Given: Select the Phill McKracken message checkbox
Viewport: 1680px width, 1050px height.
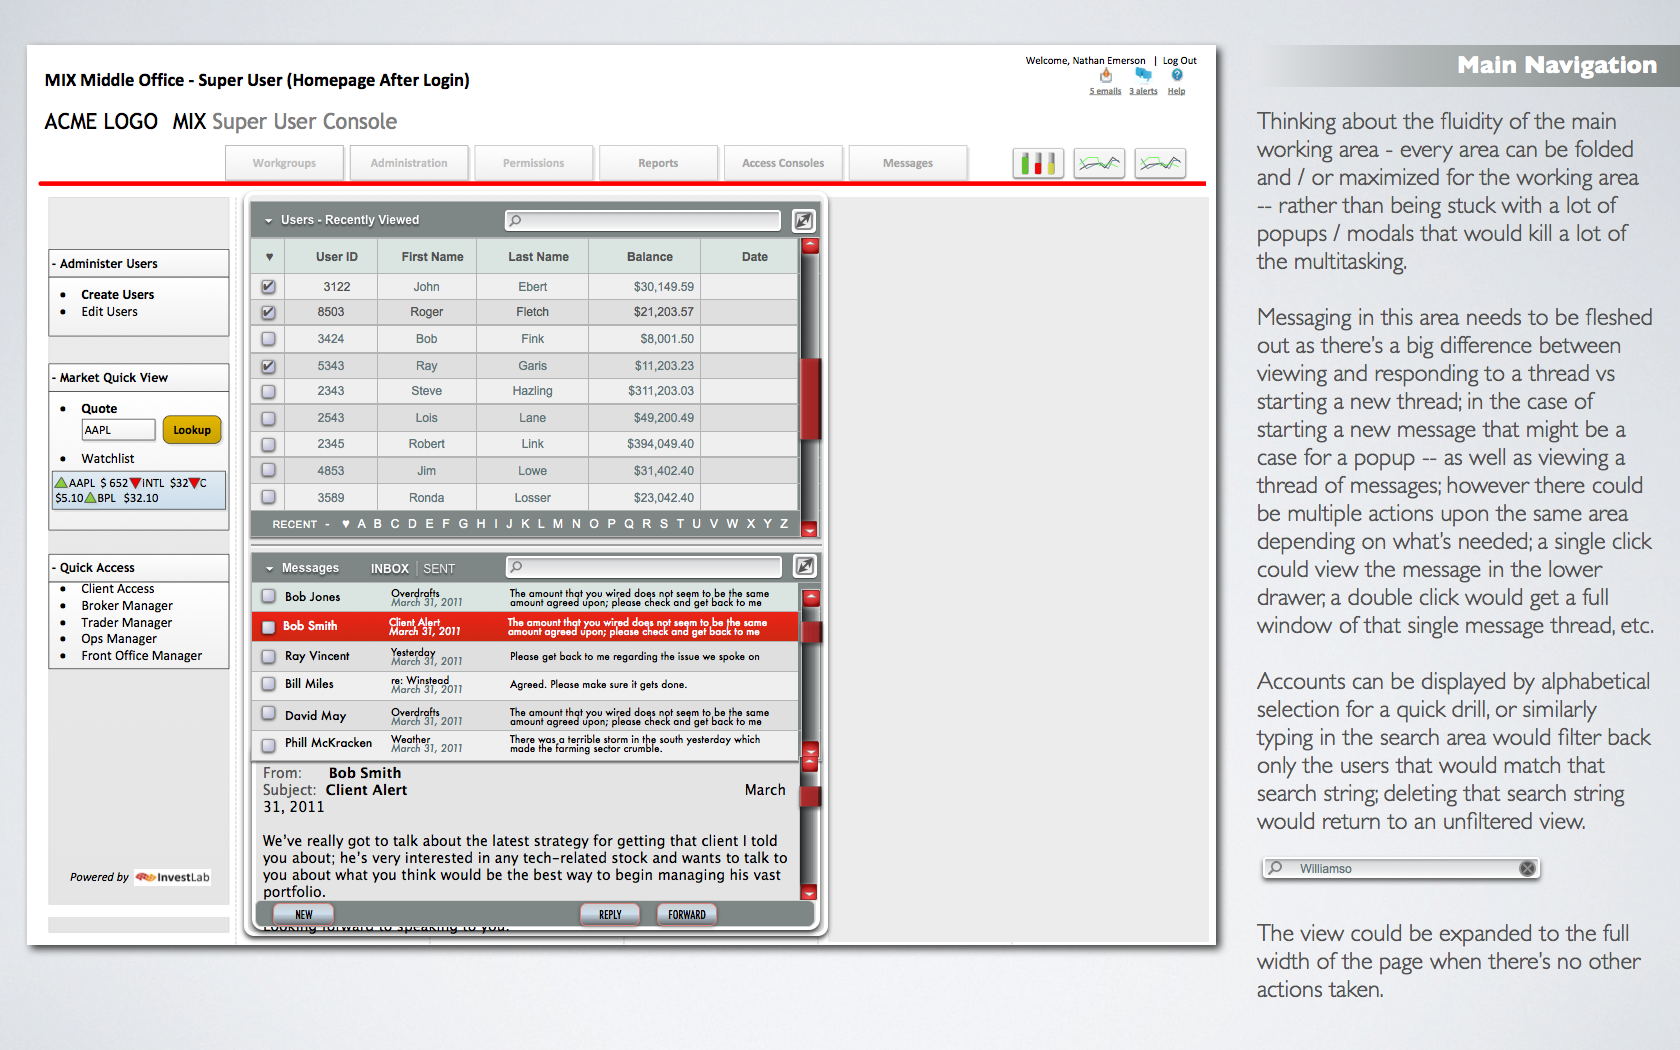Looking at the screenshot, I should [x=268, y=745].
